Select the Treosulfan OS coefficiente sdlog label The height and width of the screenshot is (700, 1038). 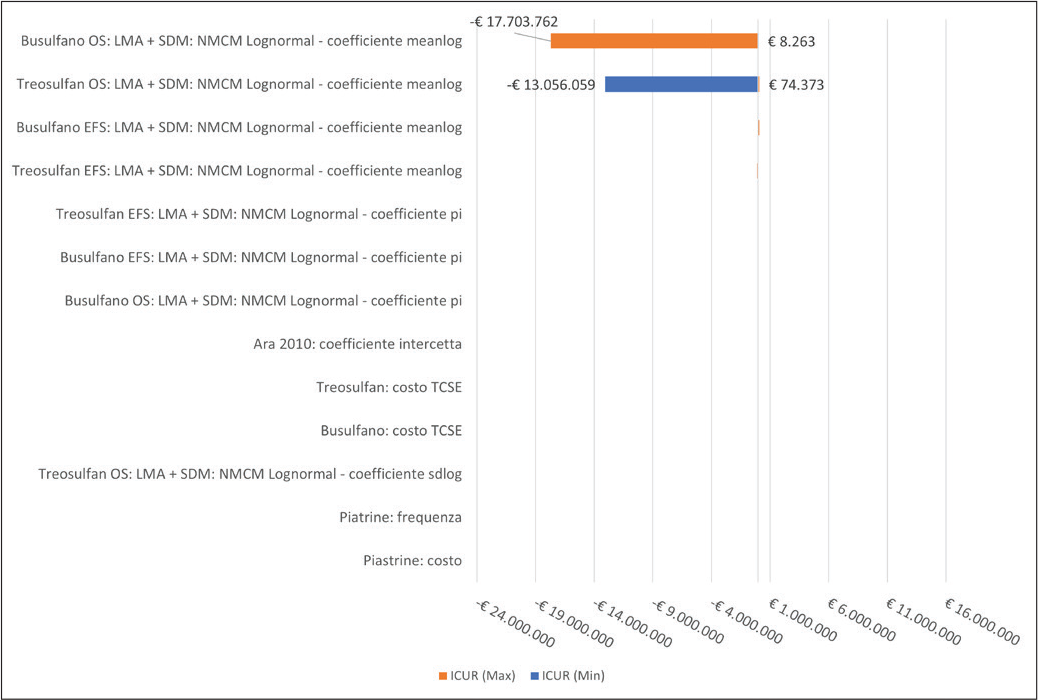(x=250, y=474)
